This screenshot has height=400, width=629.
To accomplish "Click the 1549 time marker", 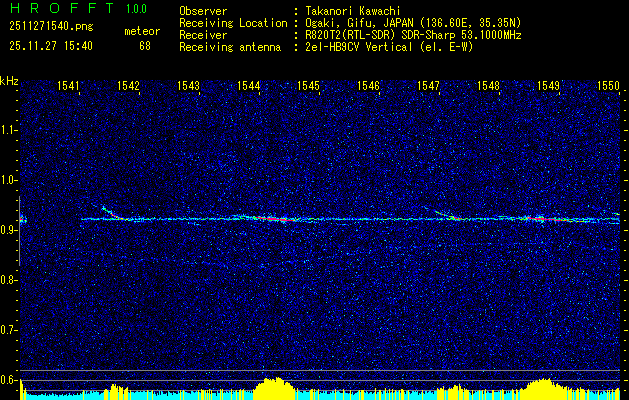I will click(549, 85).
